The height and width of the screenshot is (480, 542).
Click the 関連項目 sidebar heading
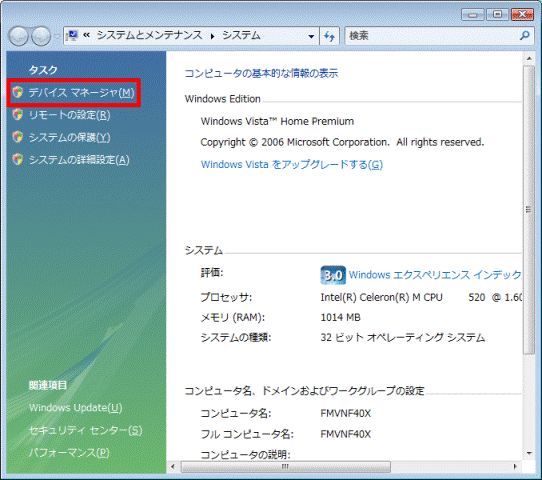[x=48, y=385]
